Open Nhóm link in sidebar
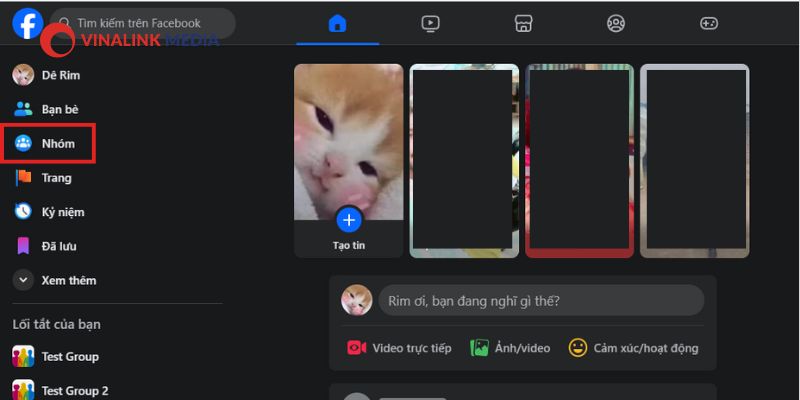 (58, 144)
